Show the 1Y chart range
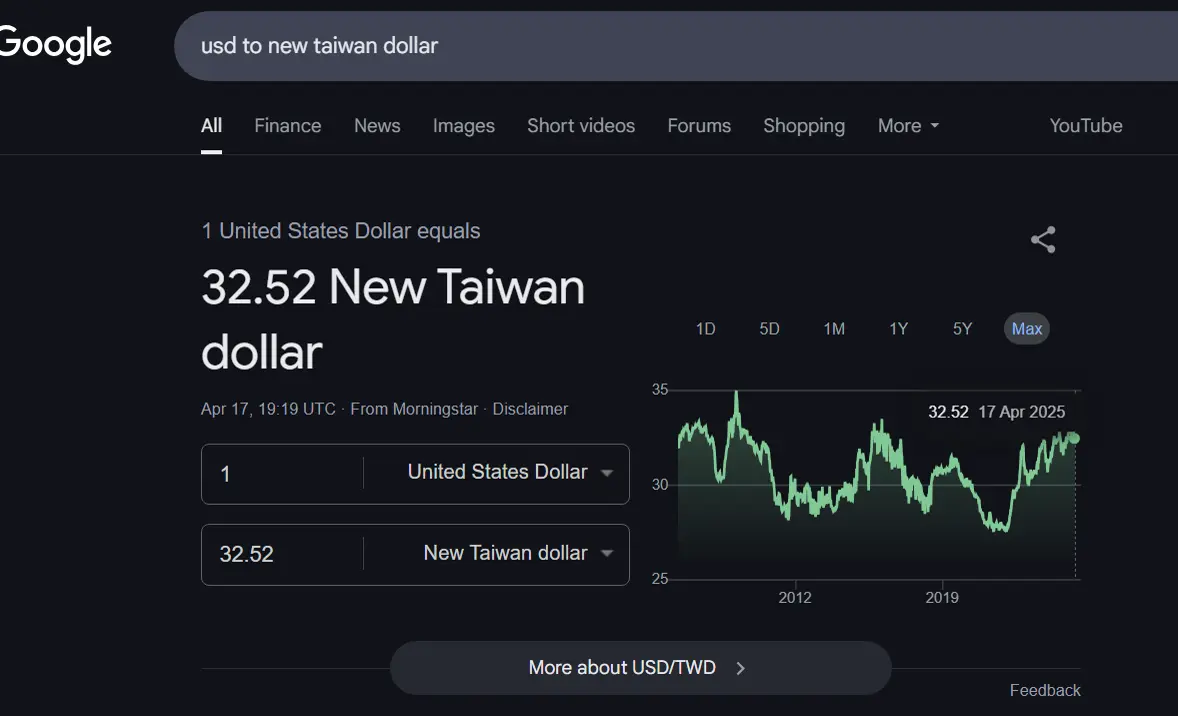This screenshot has height=716, width=1178. (x=898, y=329)
